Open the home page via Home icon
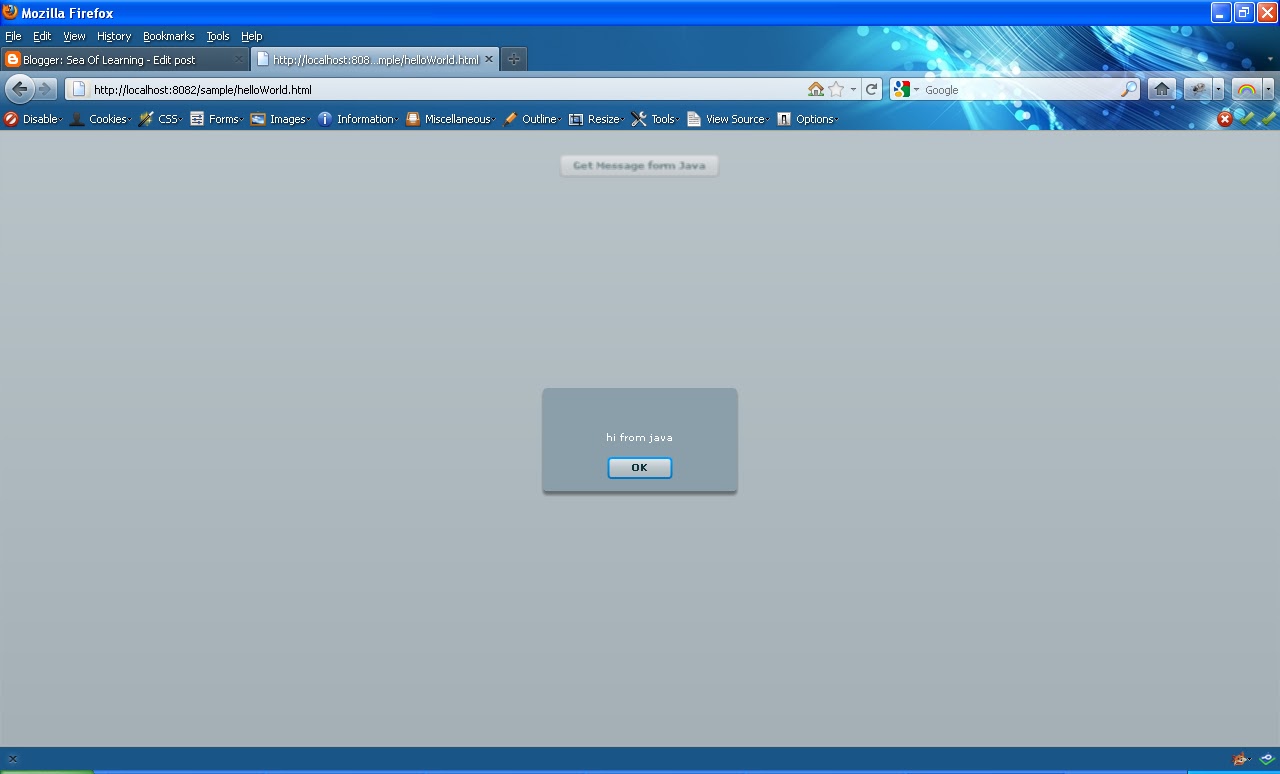The width and height of the screenshot is (1280, 774). pos(1161,89)
